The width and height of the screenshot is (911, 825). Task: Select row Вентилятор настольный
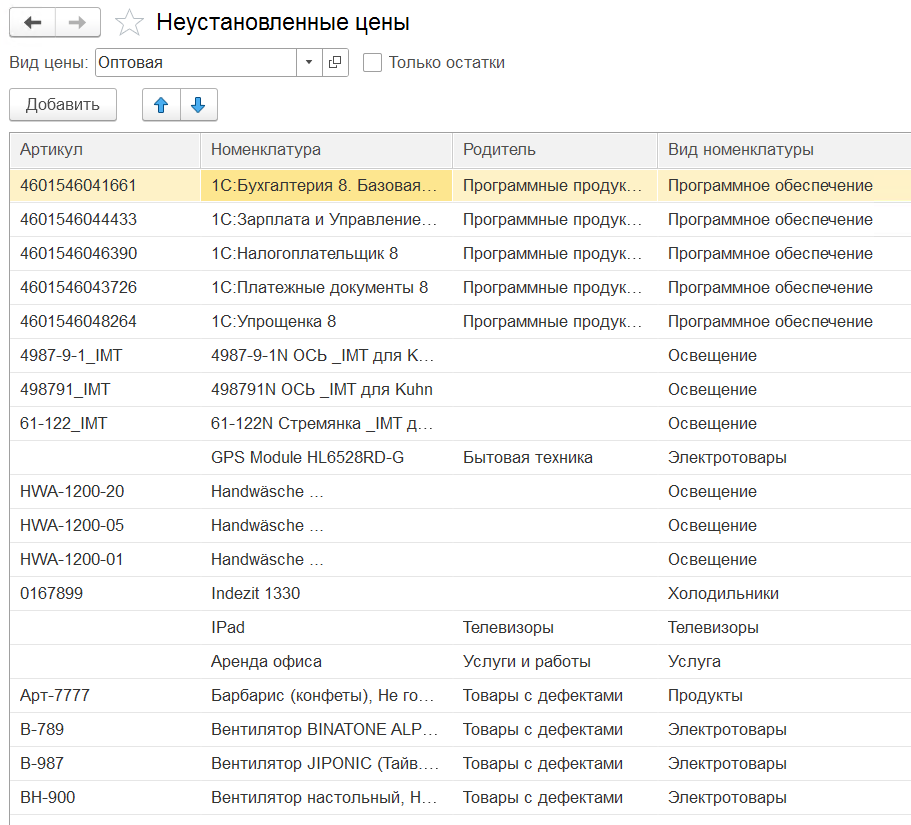[x=326, y=797]
